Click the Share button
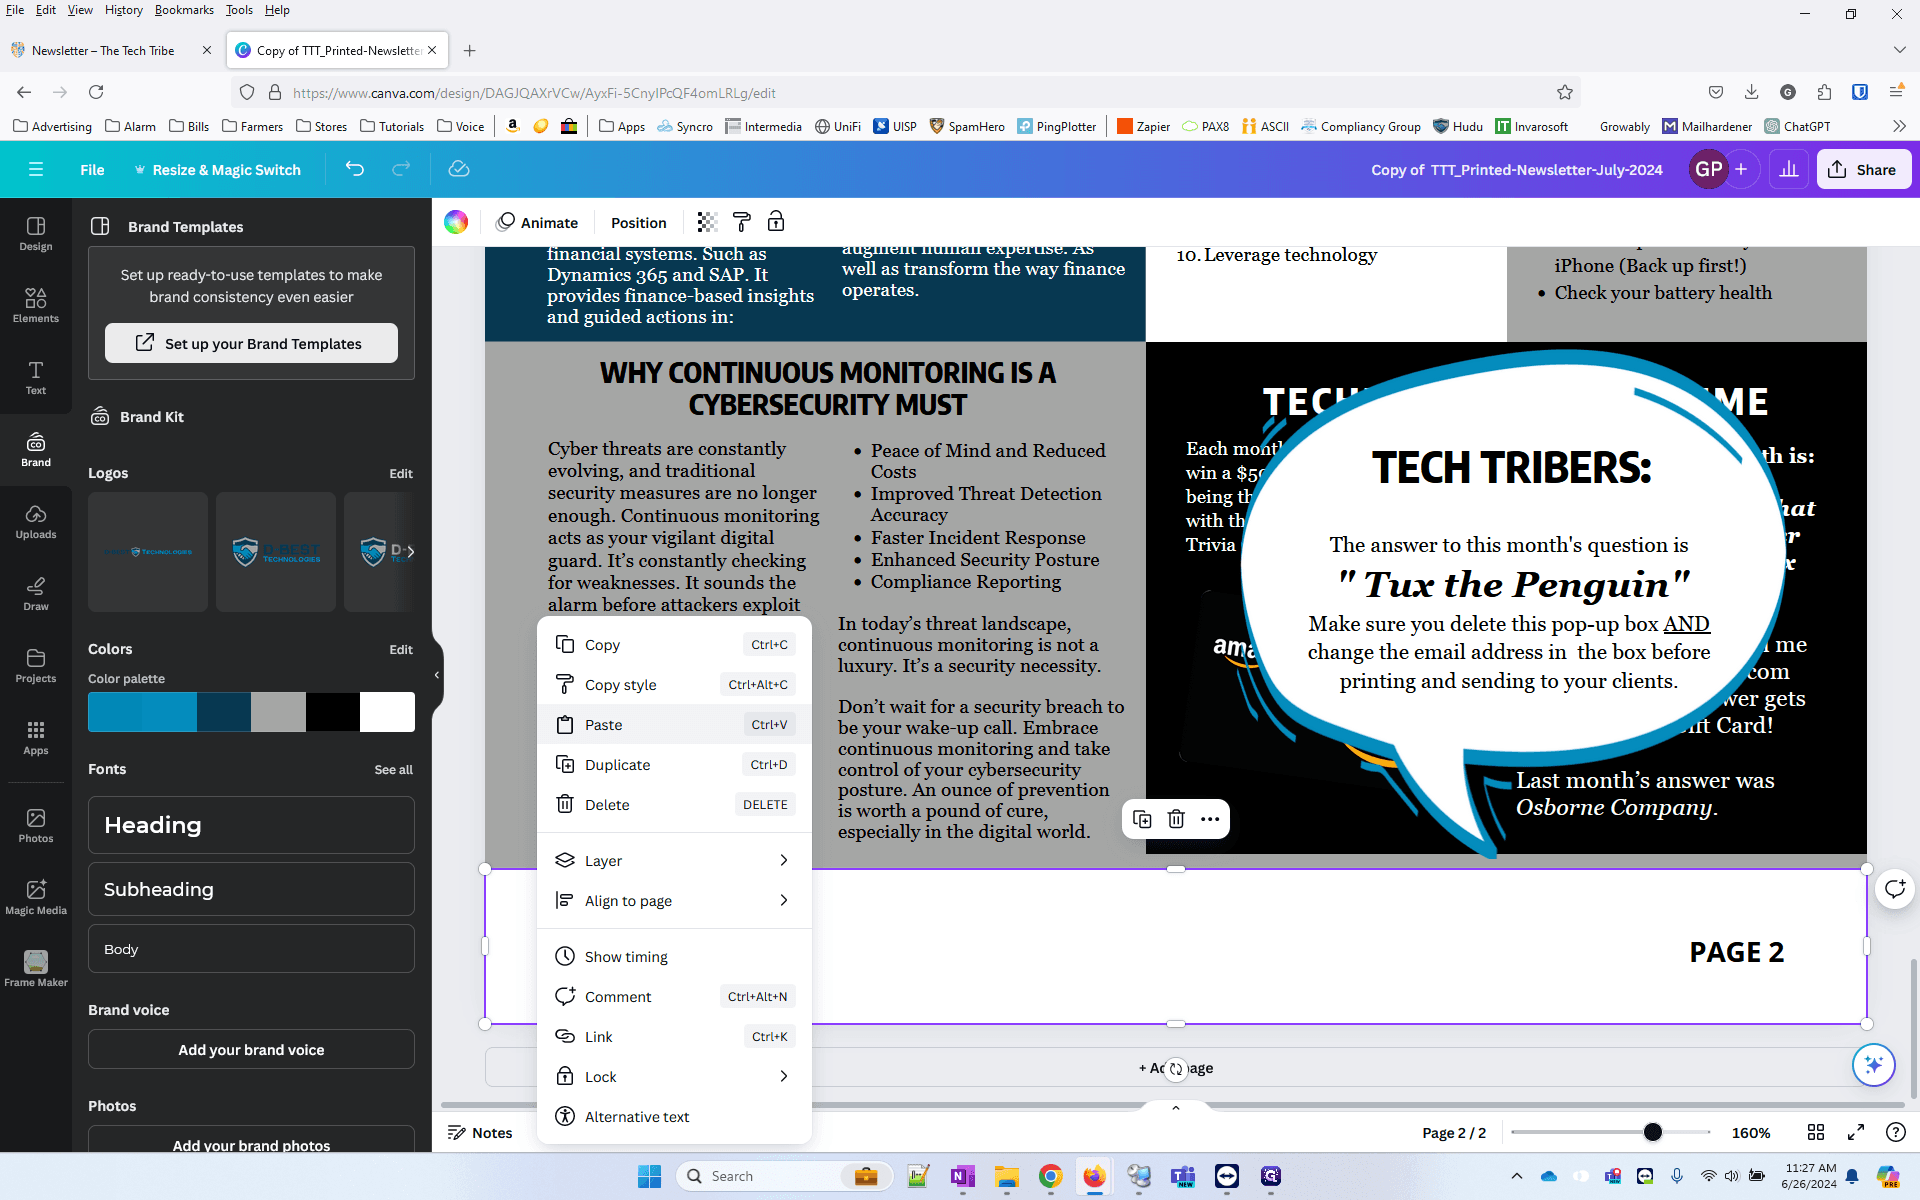 click(1863, 169)
